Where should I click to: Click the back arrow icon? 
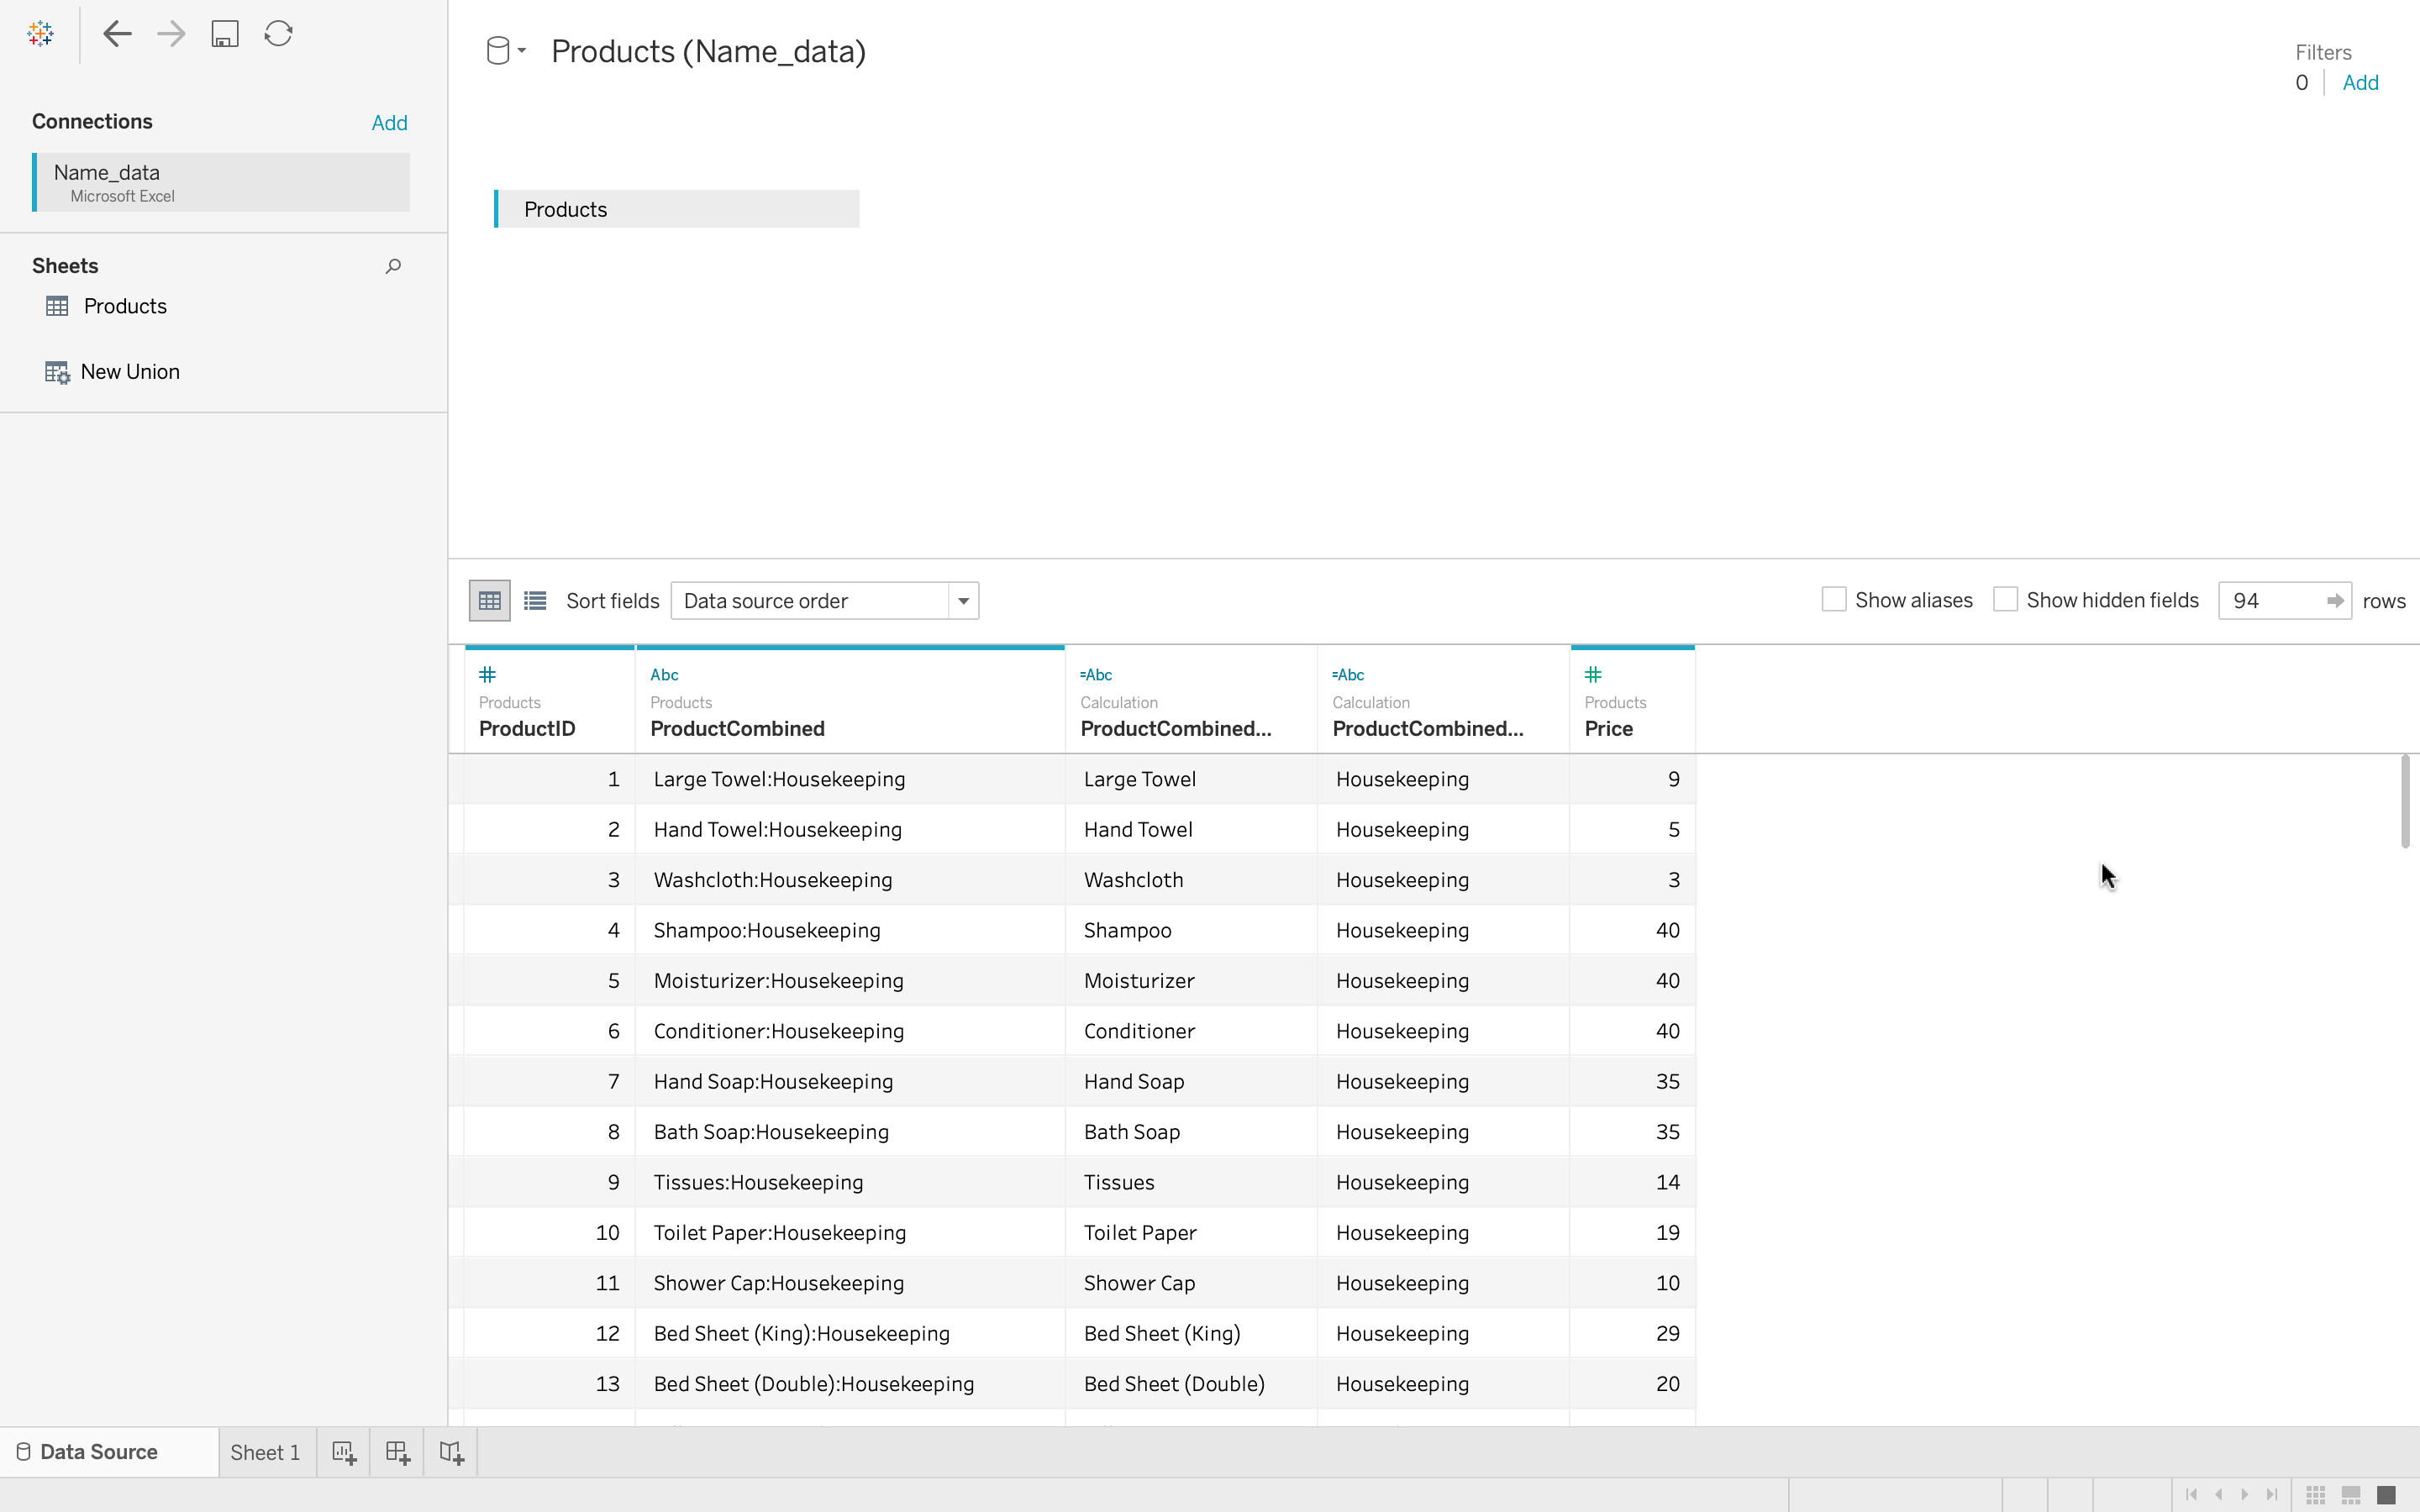(x=117, y=34)
